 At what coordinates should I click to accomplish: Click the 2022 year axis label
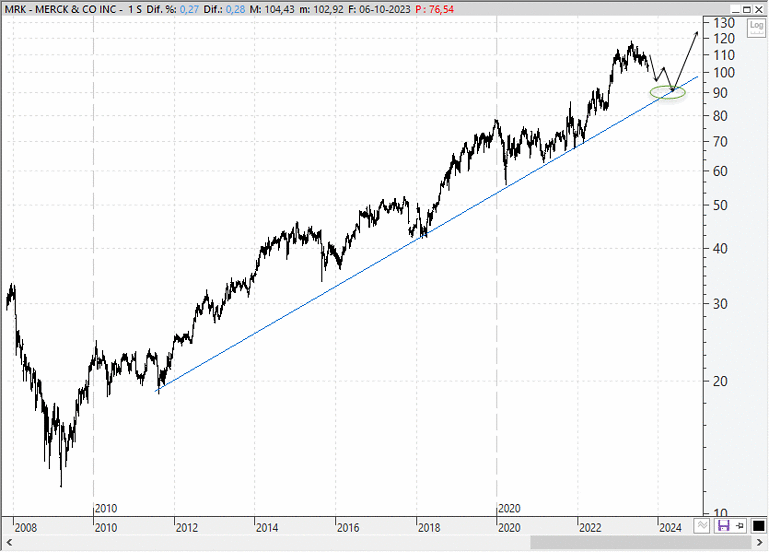[x=590, y=528]
